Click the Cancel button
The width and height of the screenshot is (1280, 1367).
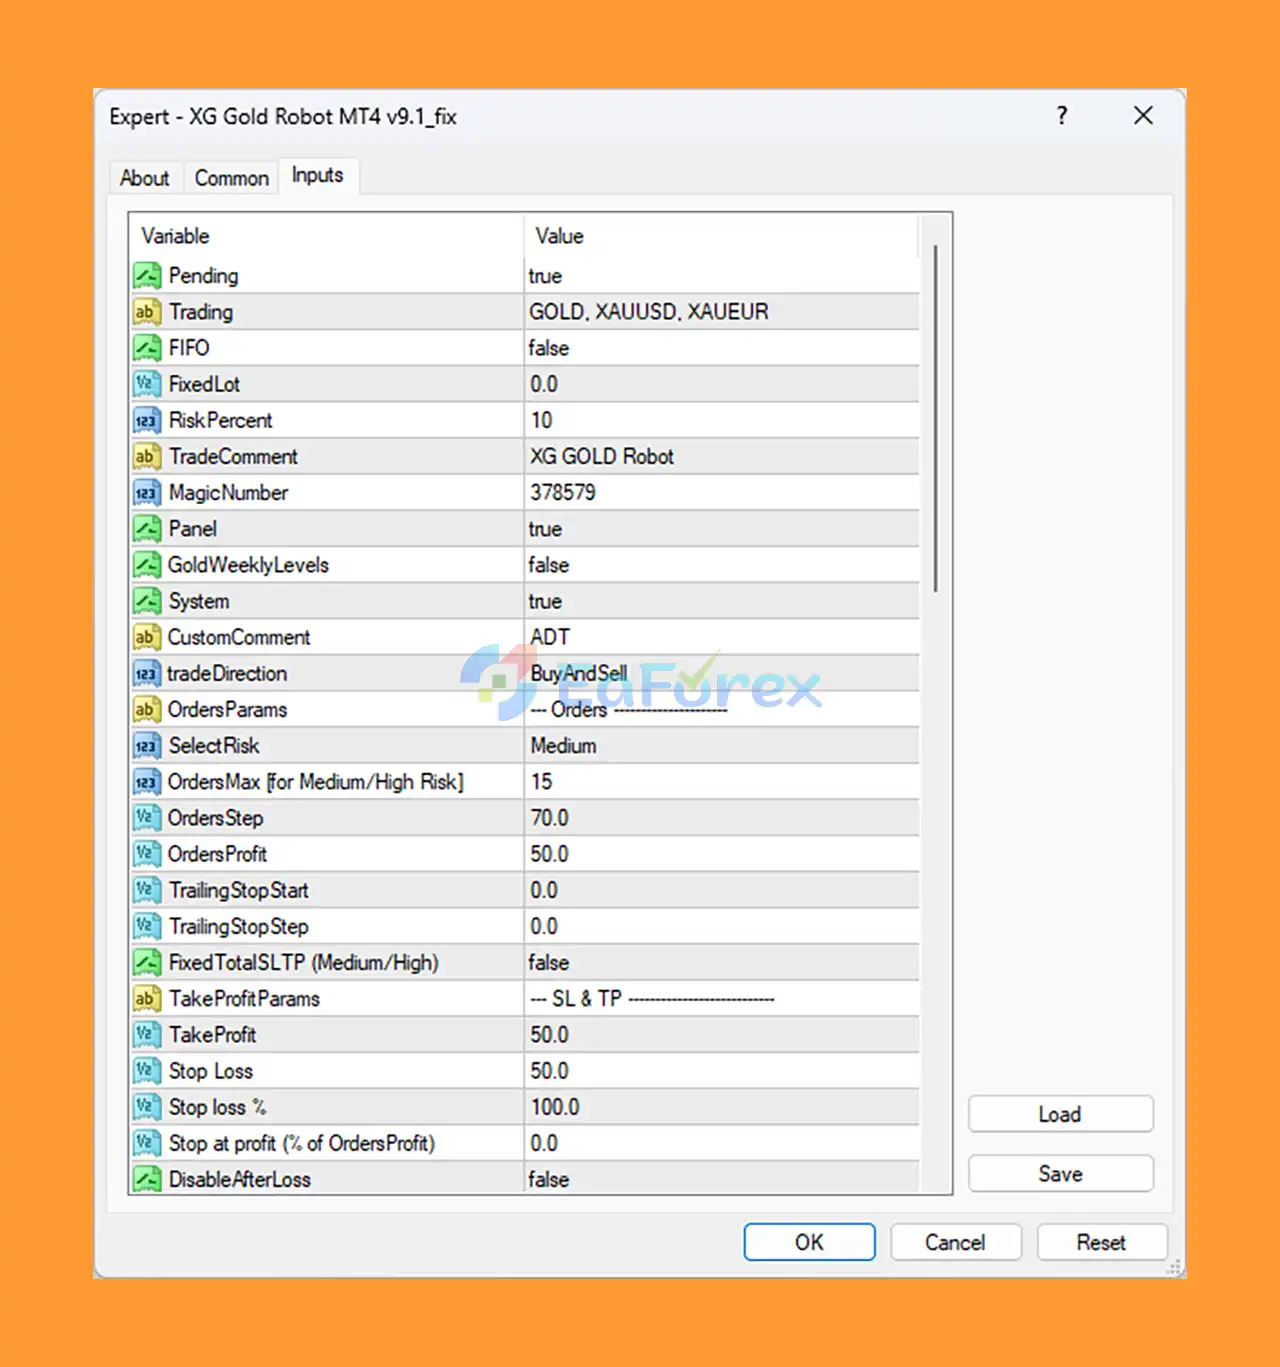955,1242
